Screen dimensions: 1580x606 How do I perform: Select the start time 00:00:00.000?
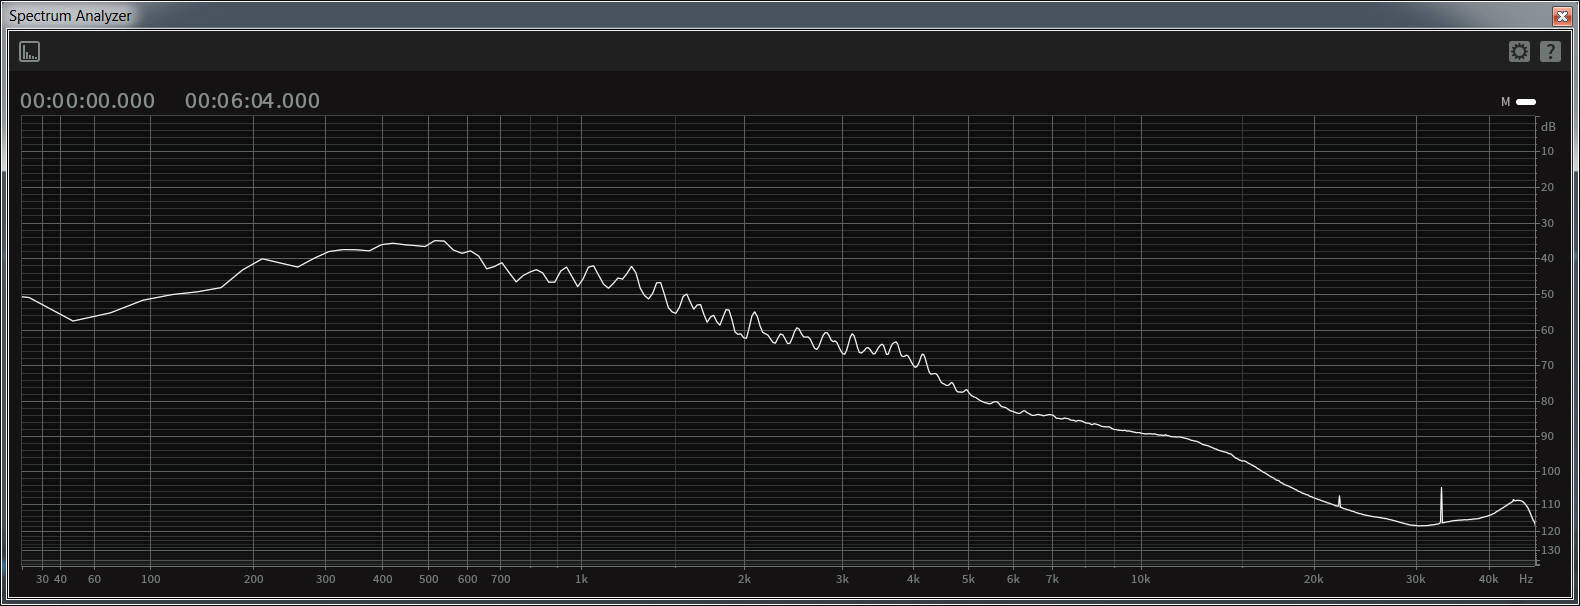87,101
